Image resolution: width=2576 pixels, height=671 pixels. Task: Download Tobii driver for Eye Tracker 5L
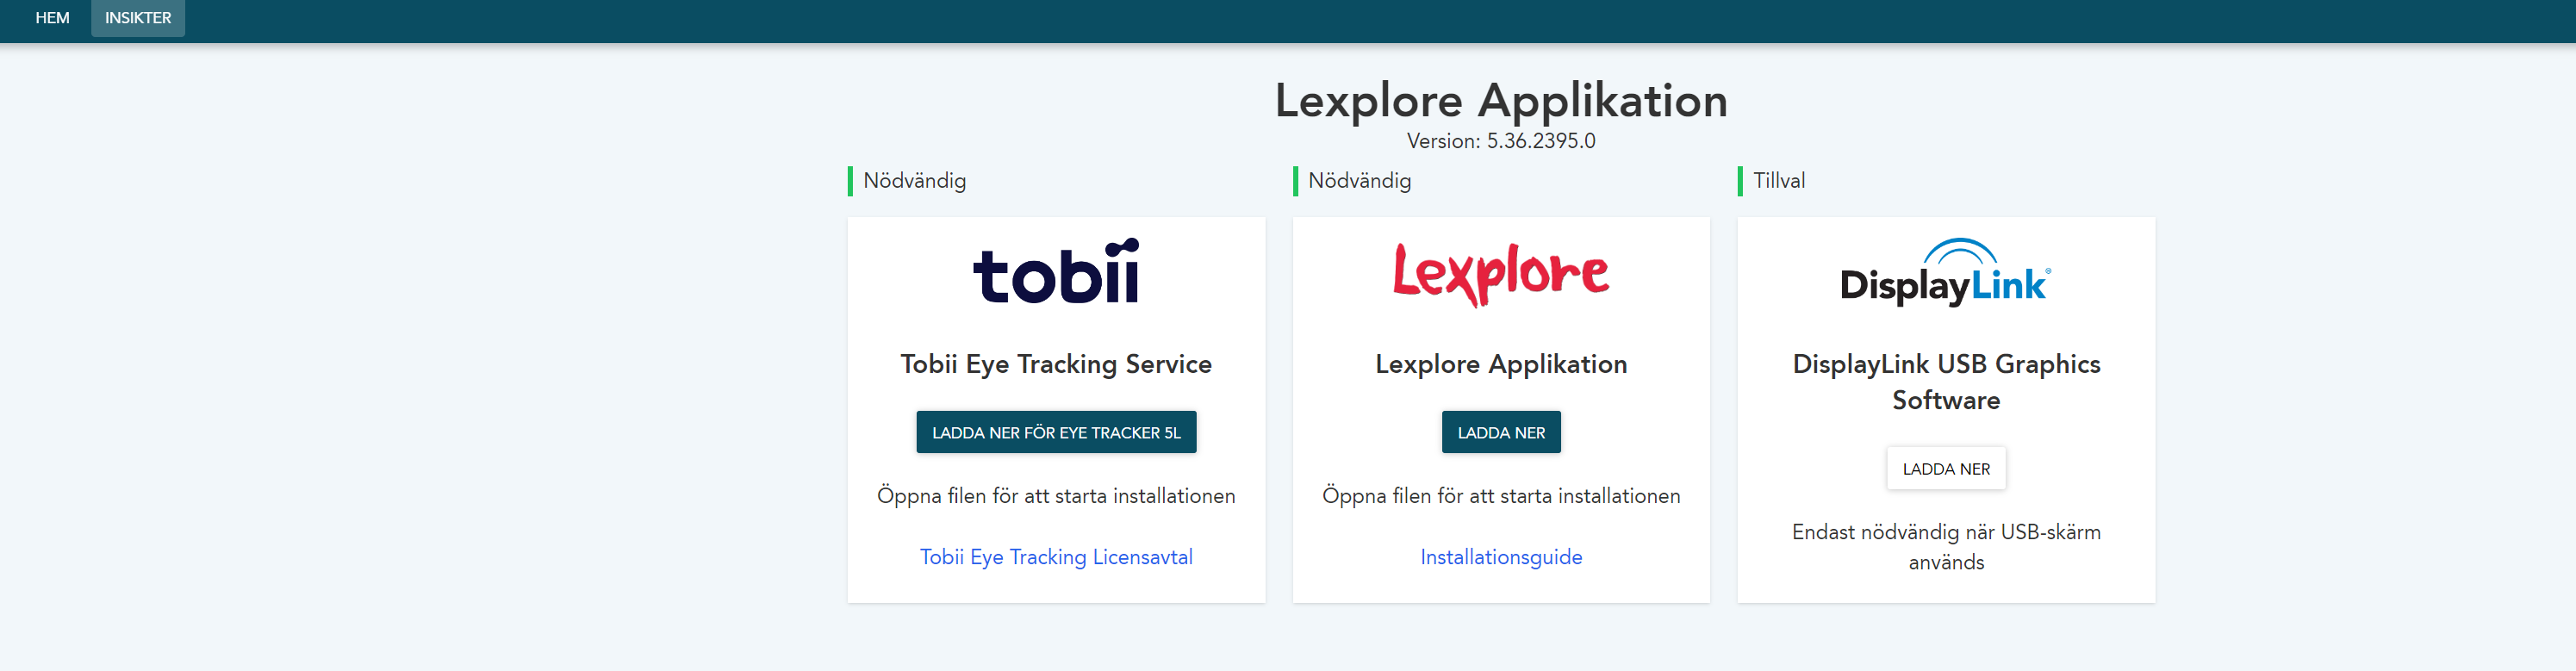pyautogui.click(x=1056, y=432)
